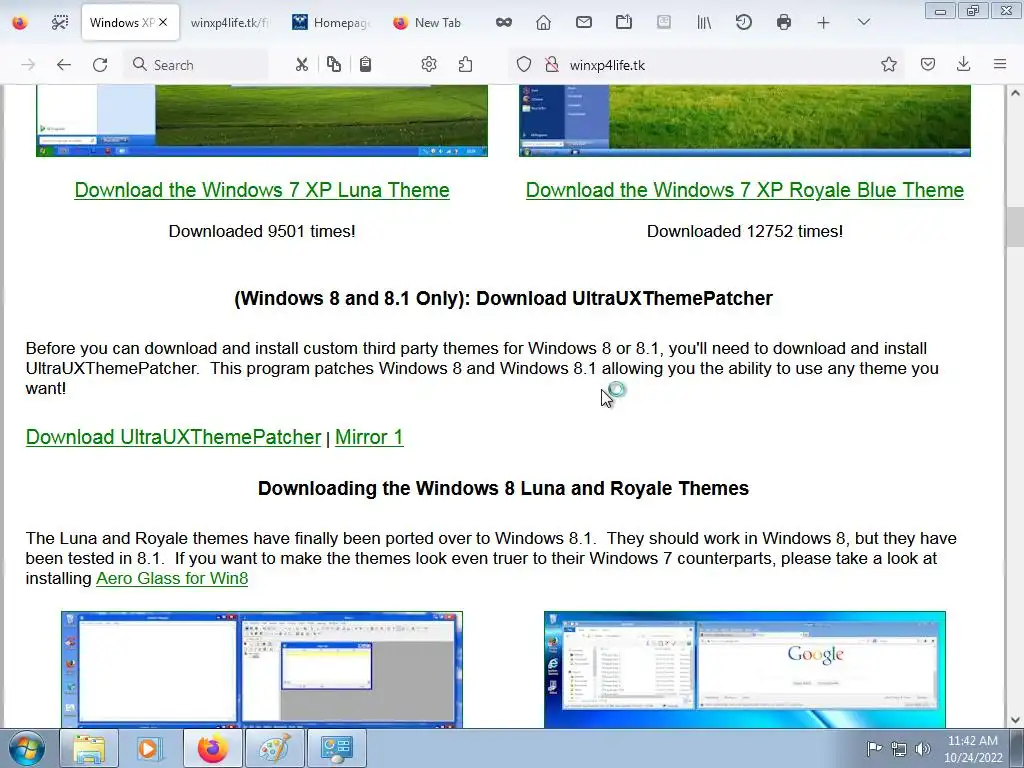1024x768 pixels.
Task: Click the Back arrow button
Action: click(63, 65)
